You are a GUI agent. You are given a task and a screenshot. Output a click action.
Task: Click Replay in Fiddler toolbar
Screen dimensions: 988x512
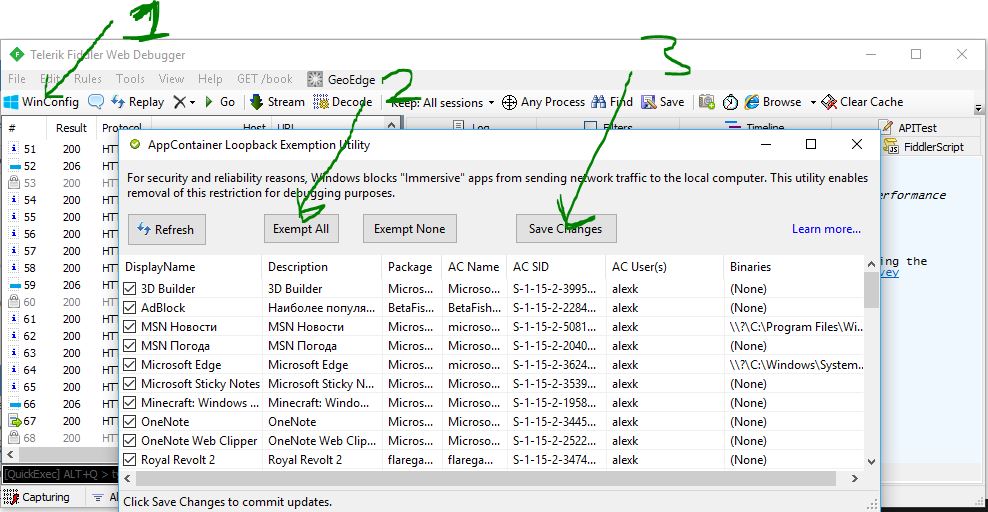pyautogui.click(x=137, y=102)
